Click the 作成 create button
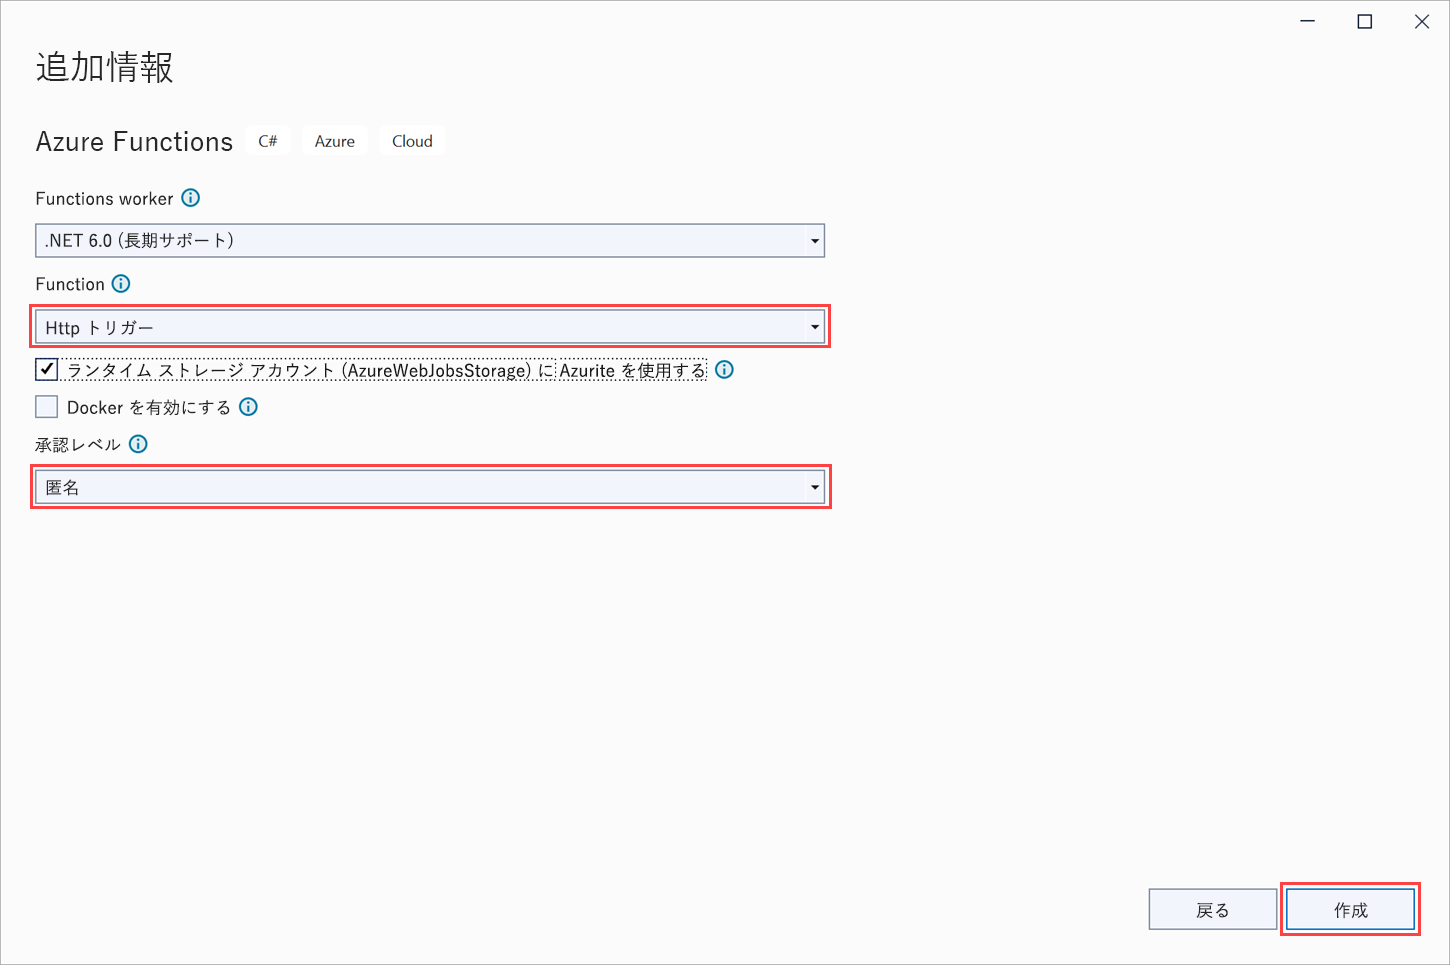 (1350, 910)
